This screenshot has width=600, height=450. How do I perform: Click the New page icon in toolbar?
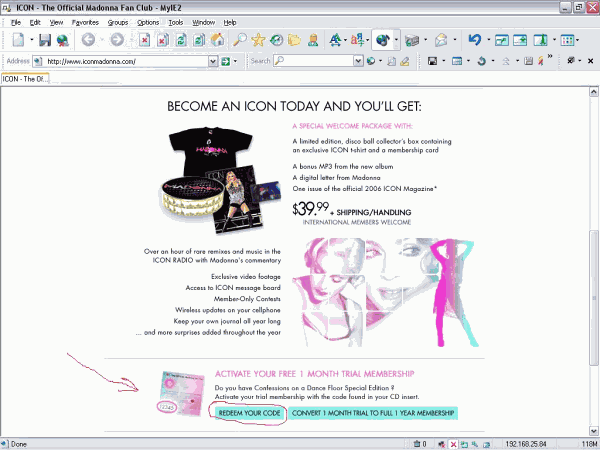click(18, 40)
